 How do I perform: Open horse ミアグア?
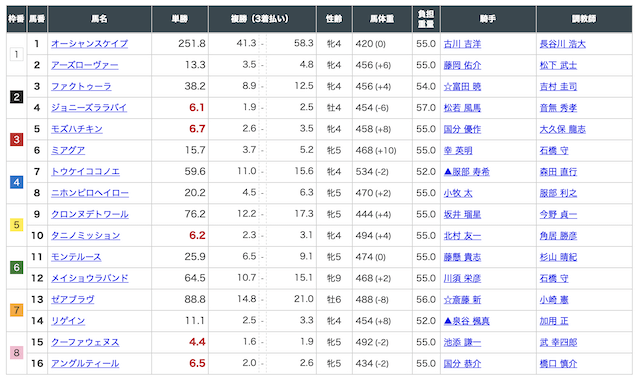tap(68, 150)
